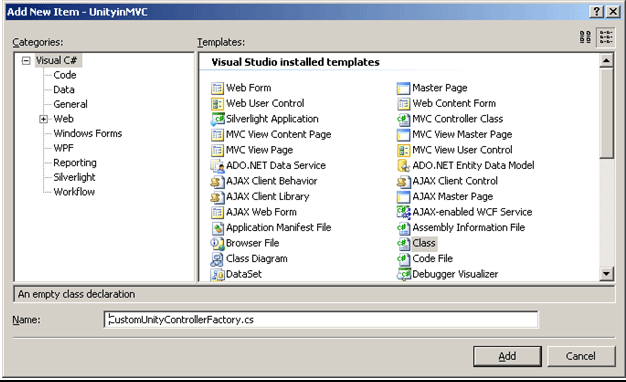Click the 'AJAX-enabled WCF Service' label
This screenshot has height=382, width=626.
tap(472, 212)
